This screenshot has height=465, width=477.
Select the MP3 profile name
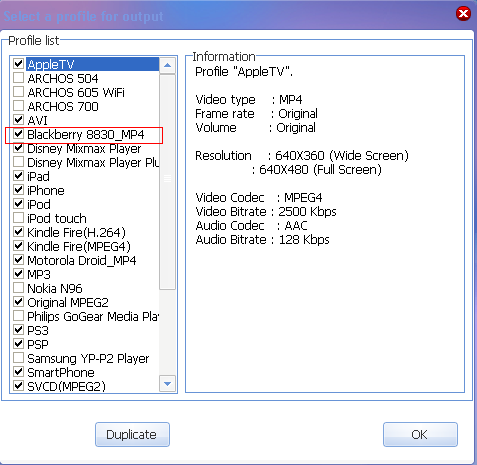pyautogui.click(x=39, y=275)
